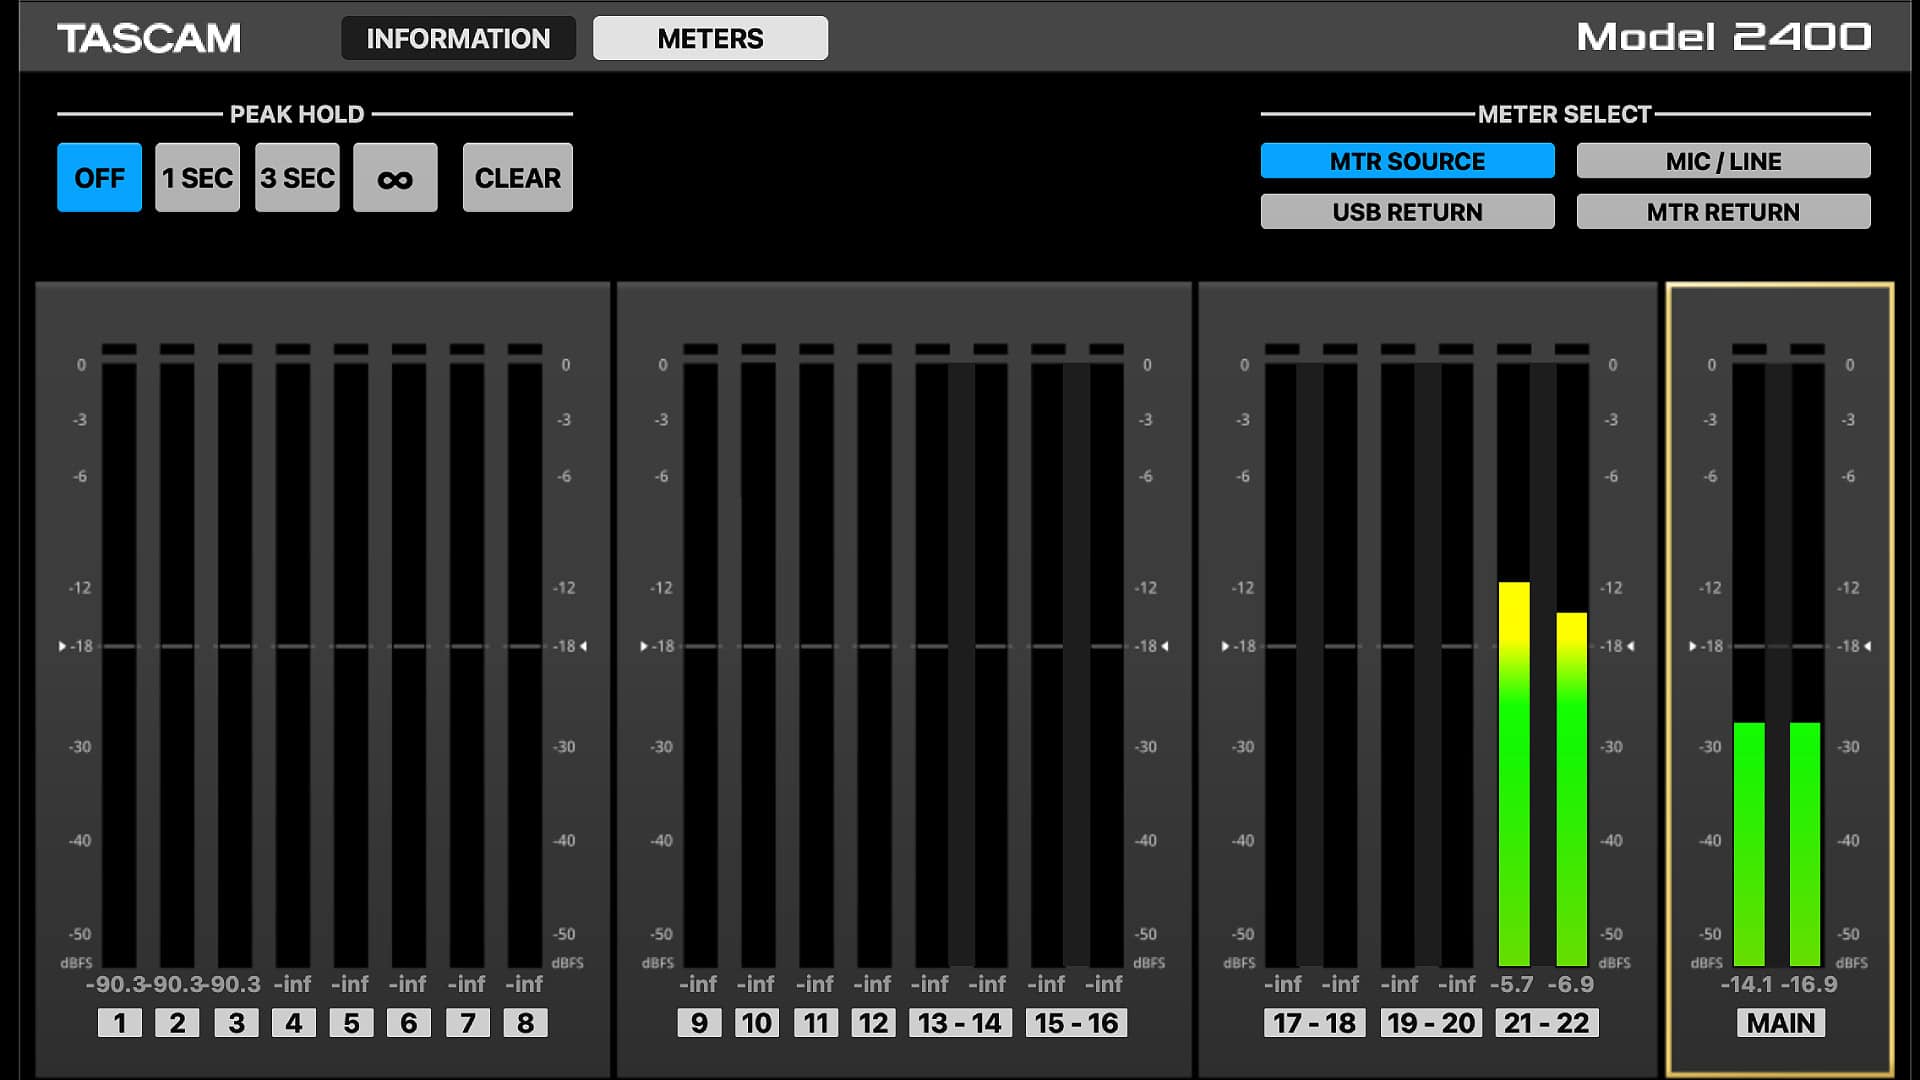Select USB RETURN meter source

pyautogui.click(x=1407, y=212)
